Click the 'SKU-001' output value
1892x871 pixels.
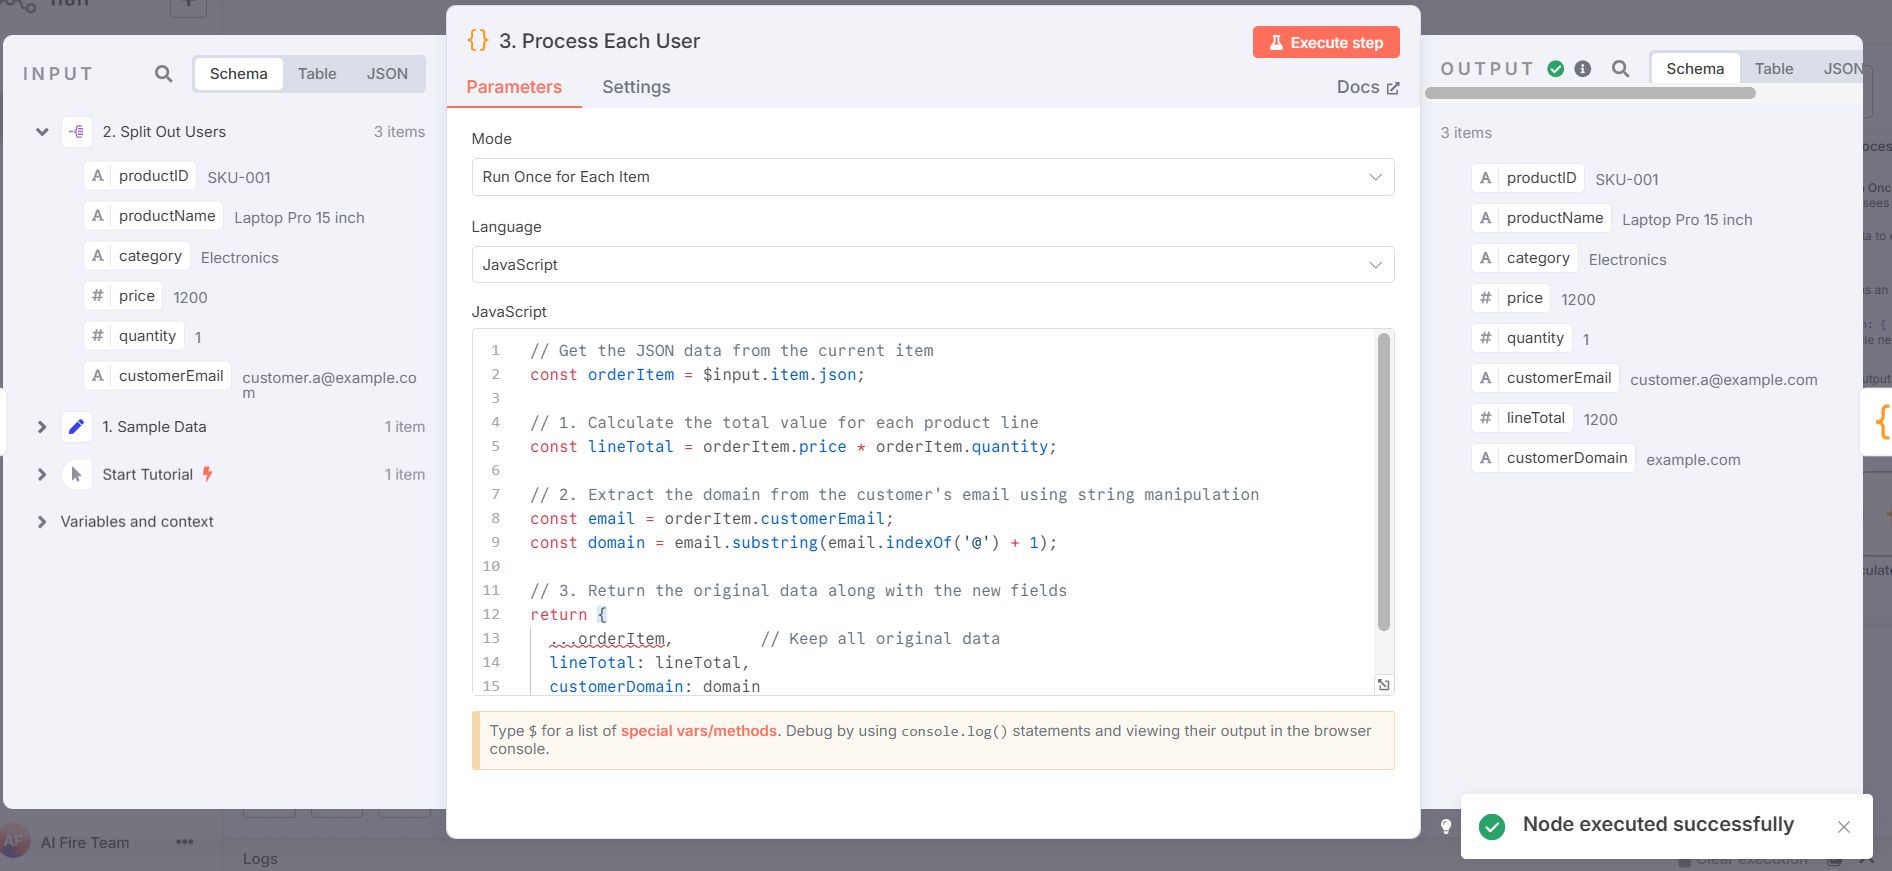tap(1626, 180)
